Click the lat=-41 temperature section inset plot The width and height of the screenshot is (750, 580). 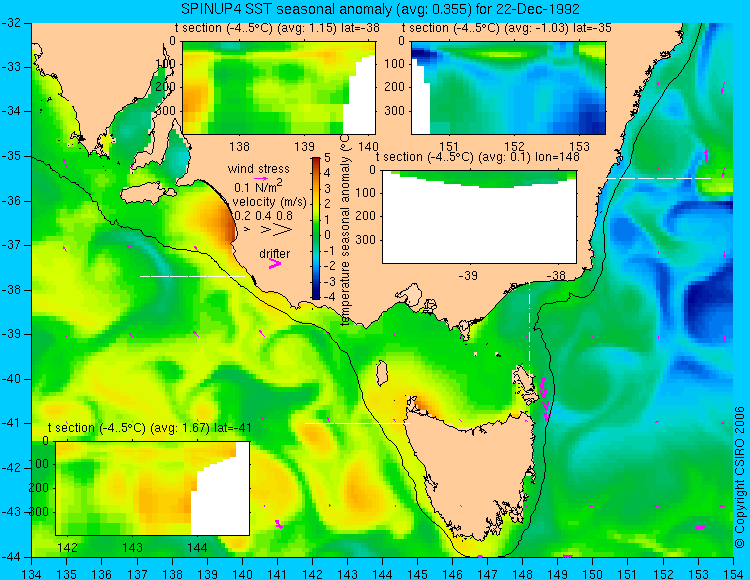point(153,488)
